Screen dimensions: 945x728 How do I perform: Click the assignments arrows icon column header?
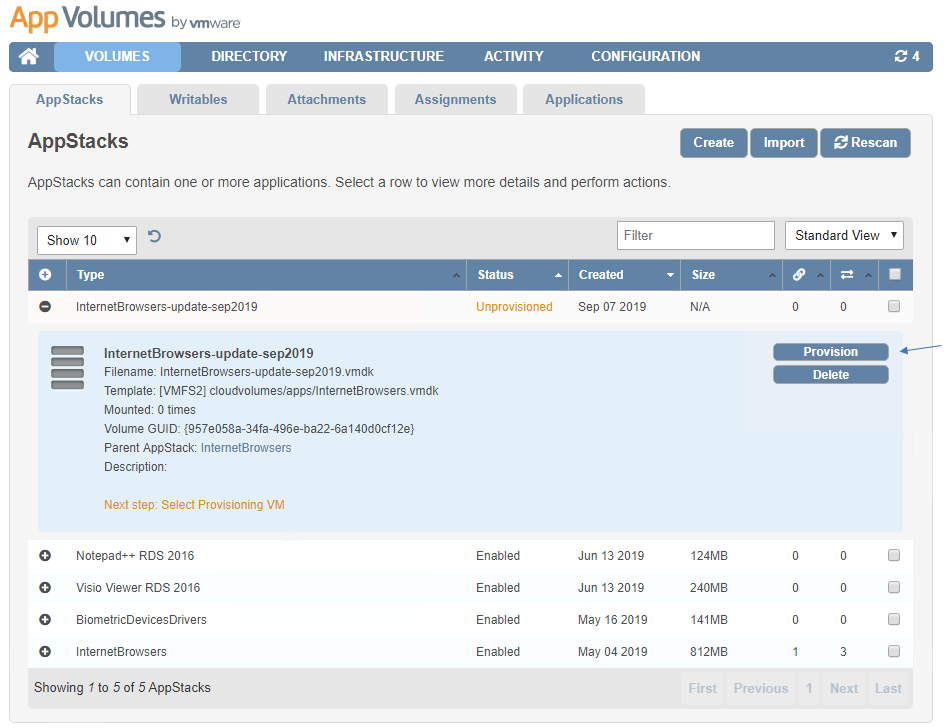847,275
